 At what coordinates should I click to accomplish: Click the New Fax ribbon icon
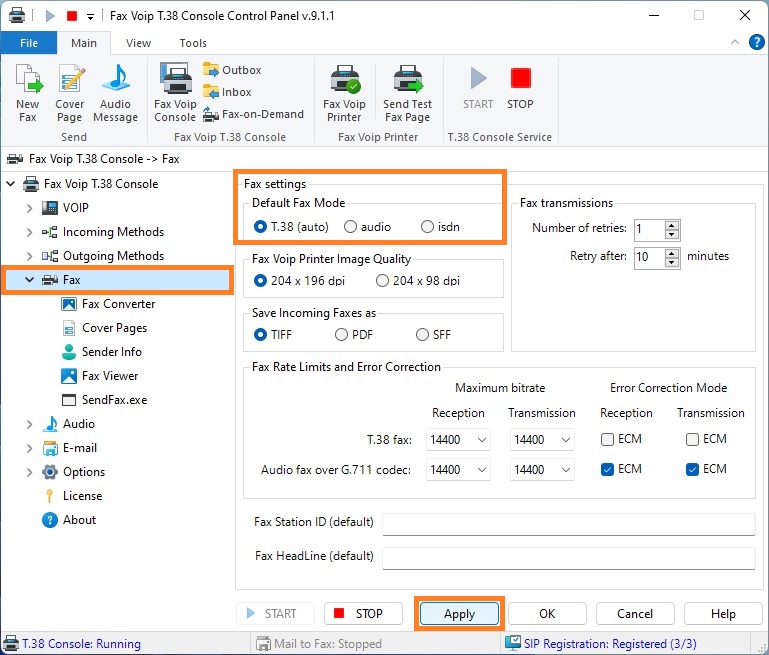28,93
